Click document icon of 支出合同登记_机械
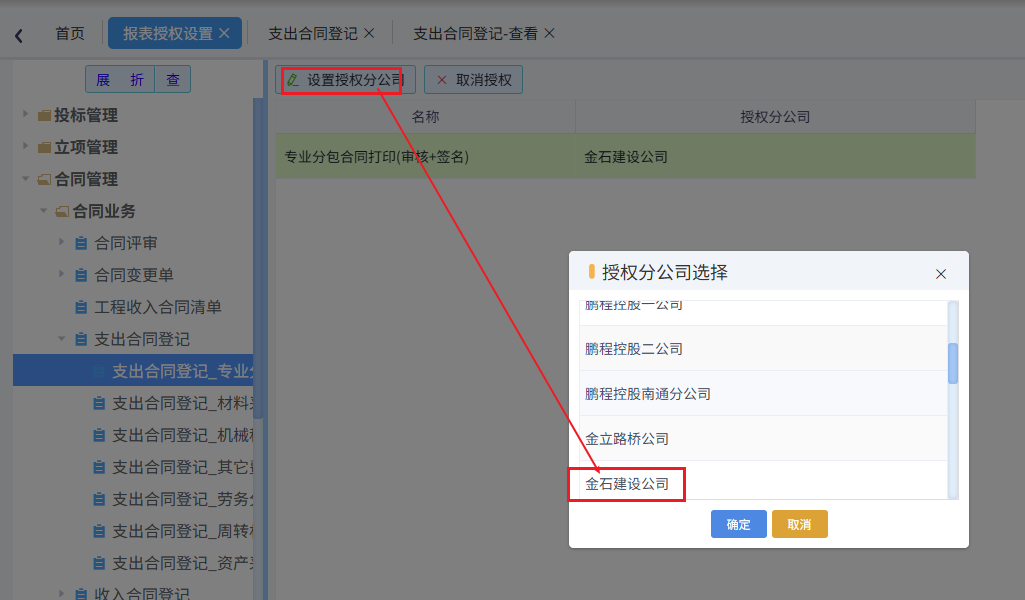Viewport: 1025px width, 600px height. pos(99,435)
